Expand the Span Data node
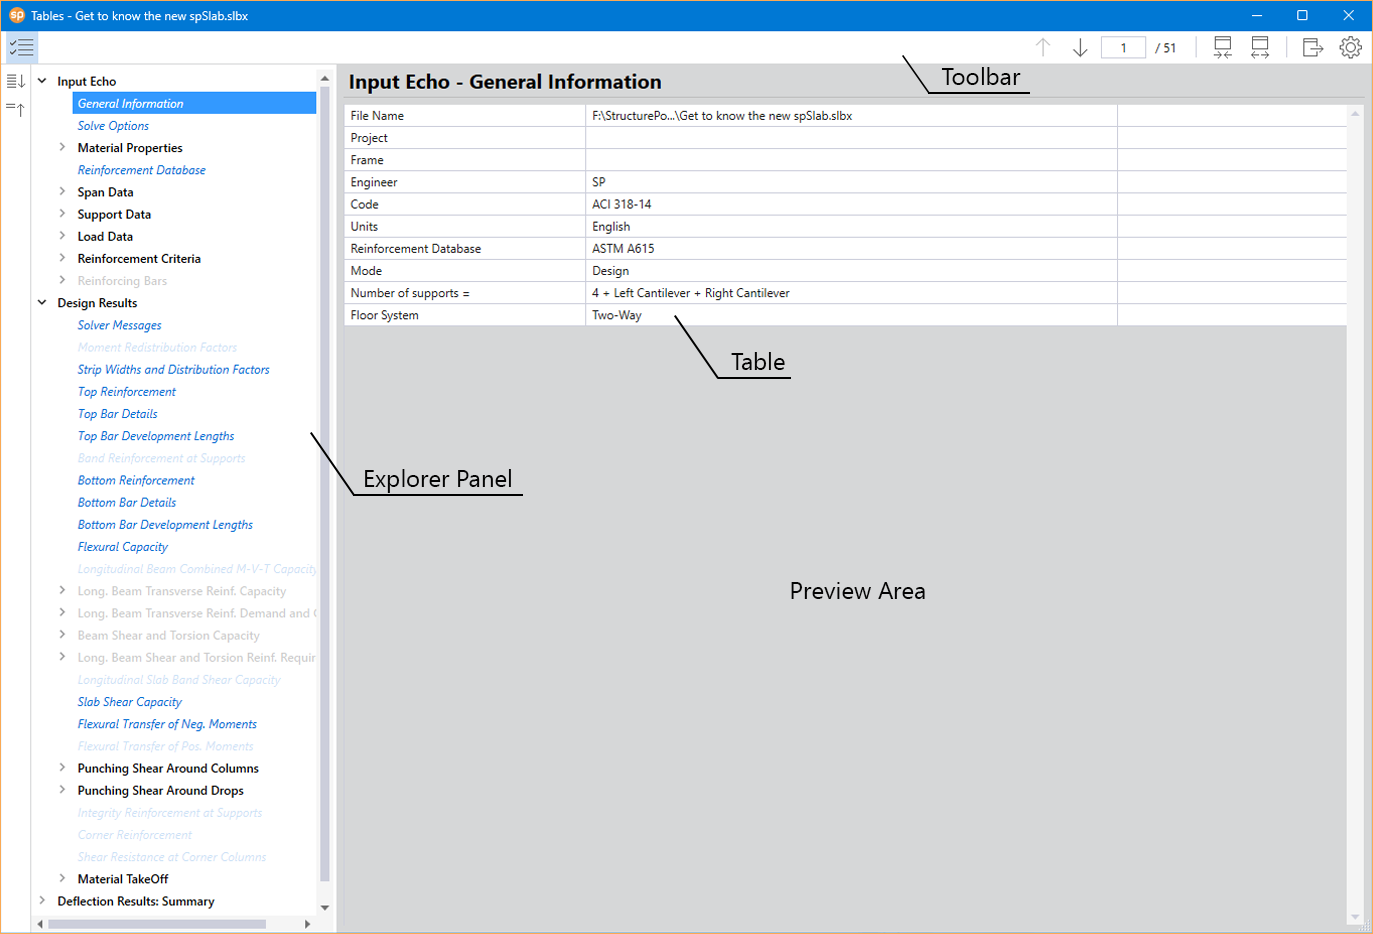 click(62, 192)
